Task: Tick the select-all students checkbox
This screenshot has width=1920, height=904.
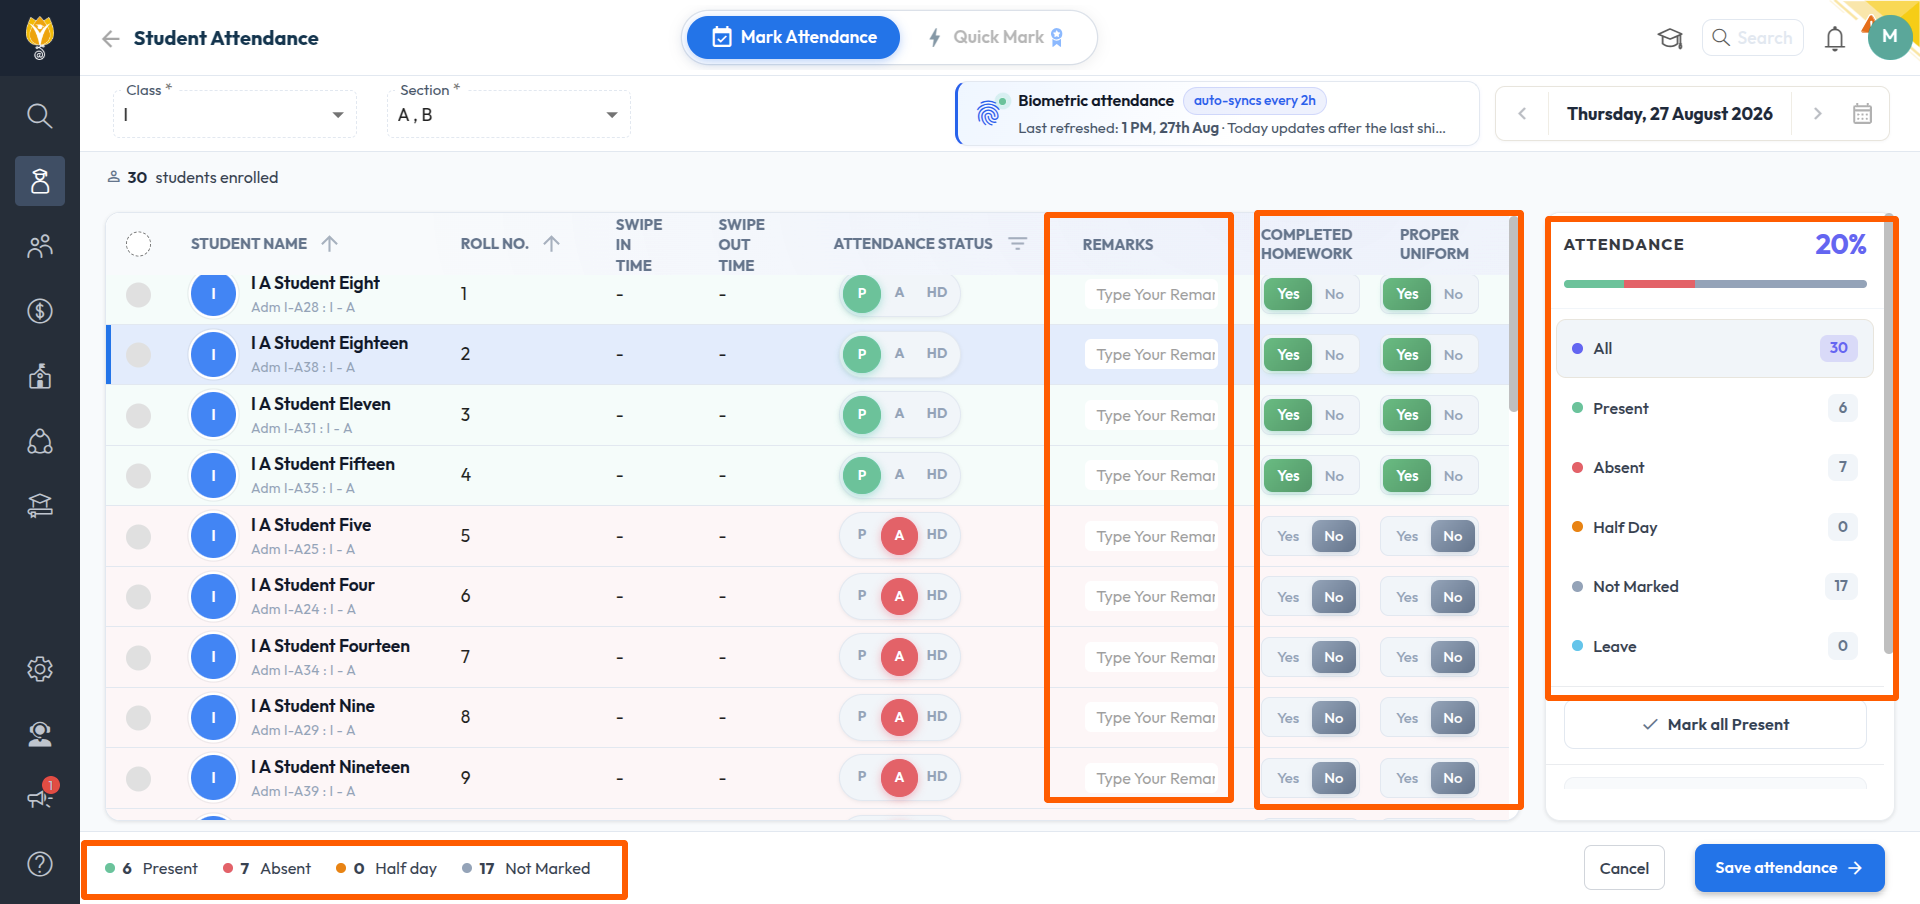Action: coord(139,244)
